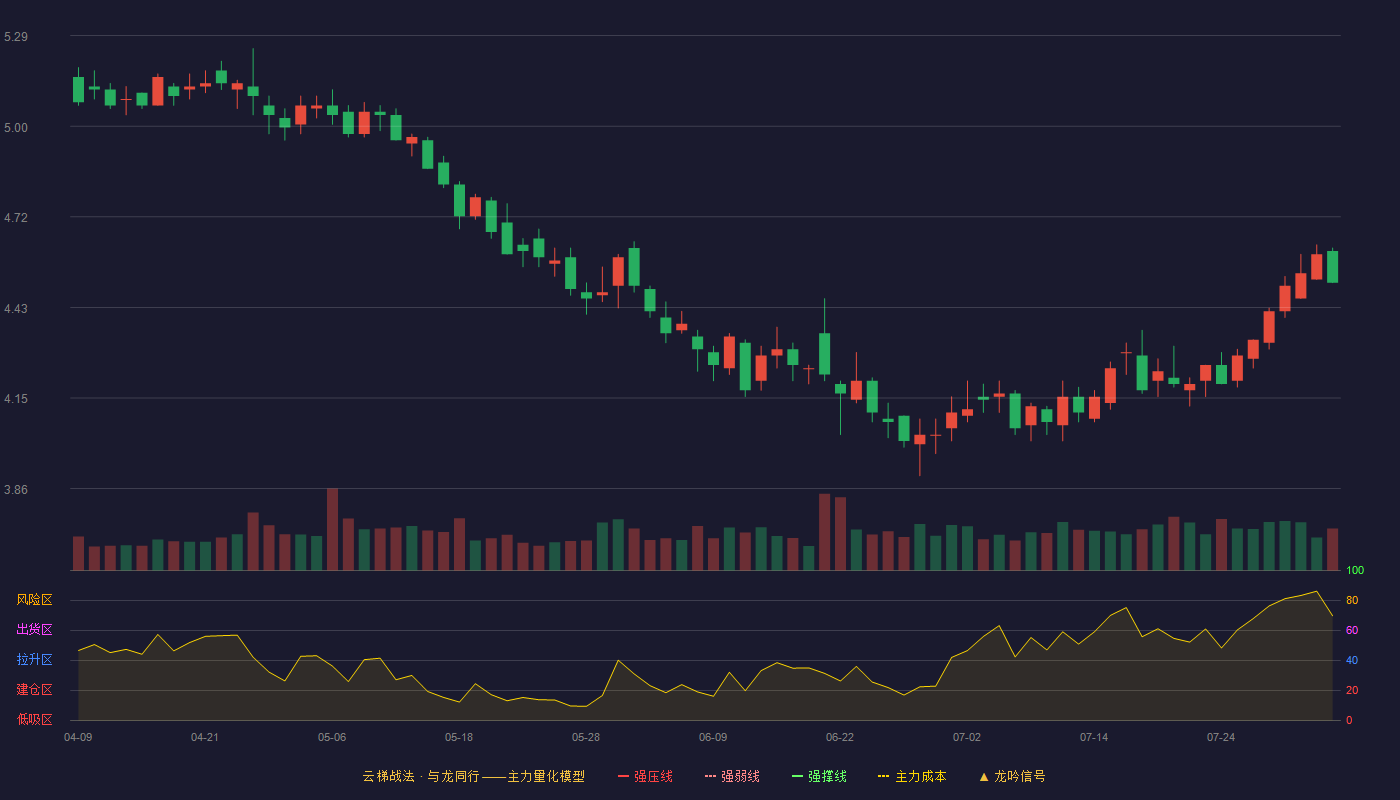
Task: Select the last green candlestick at chart's right end
Action: tap(1332, 266)
